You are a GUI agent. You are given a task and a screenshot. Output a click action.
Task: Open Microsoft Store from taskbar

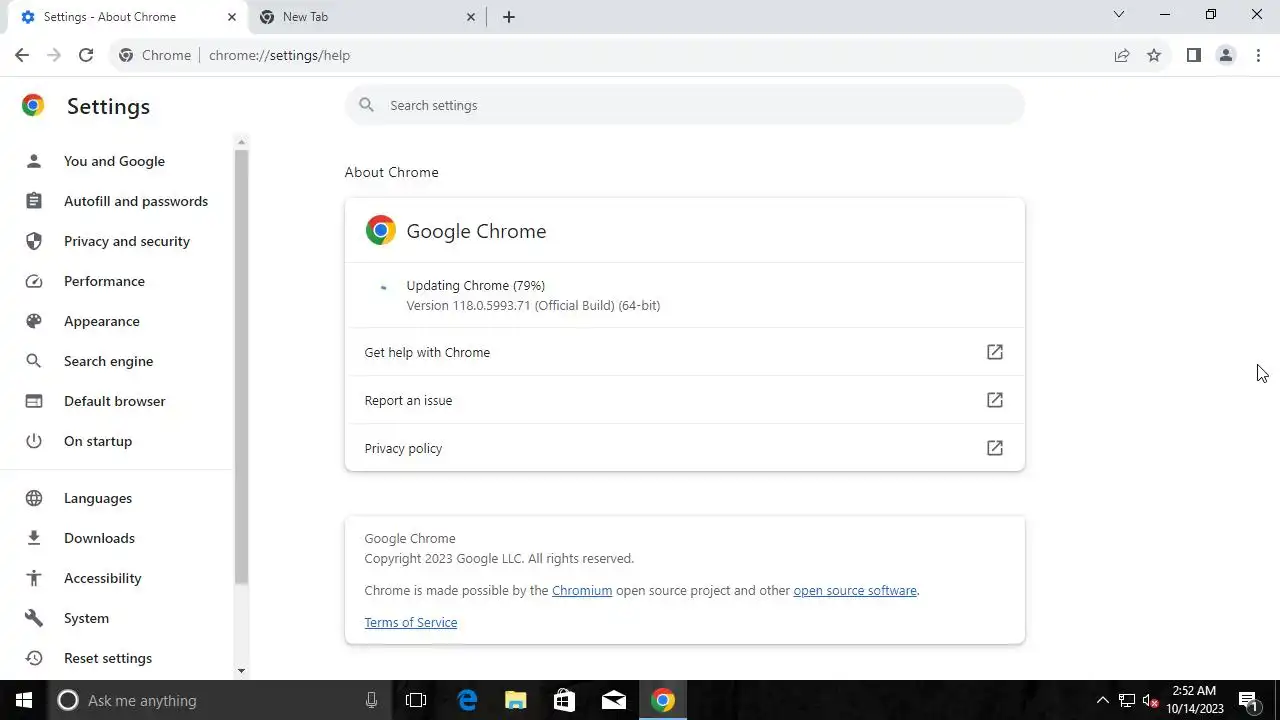tap(565, 700)
